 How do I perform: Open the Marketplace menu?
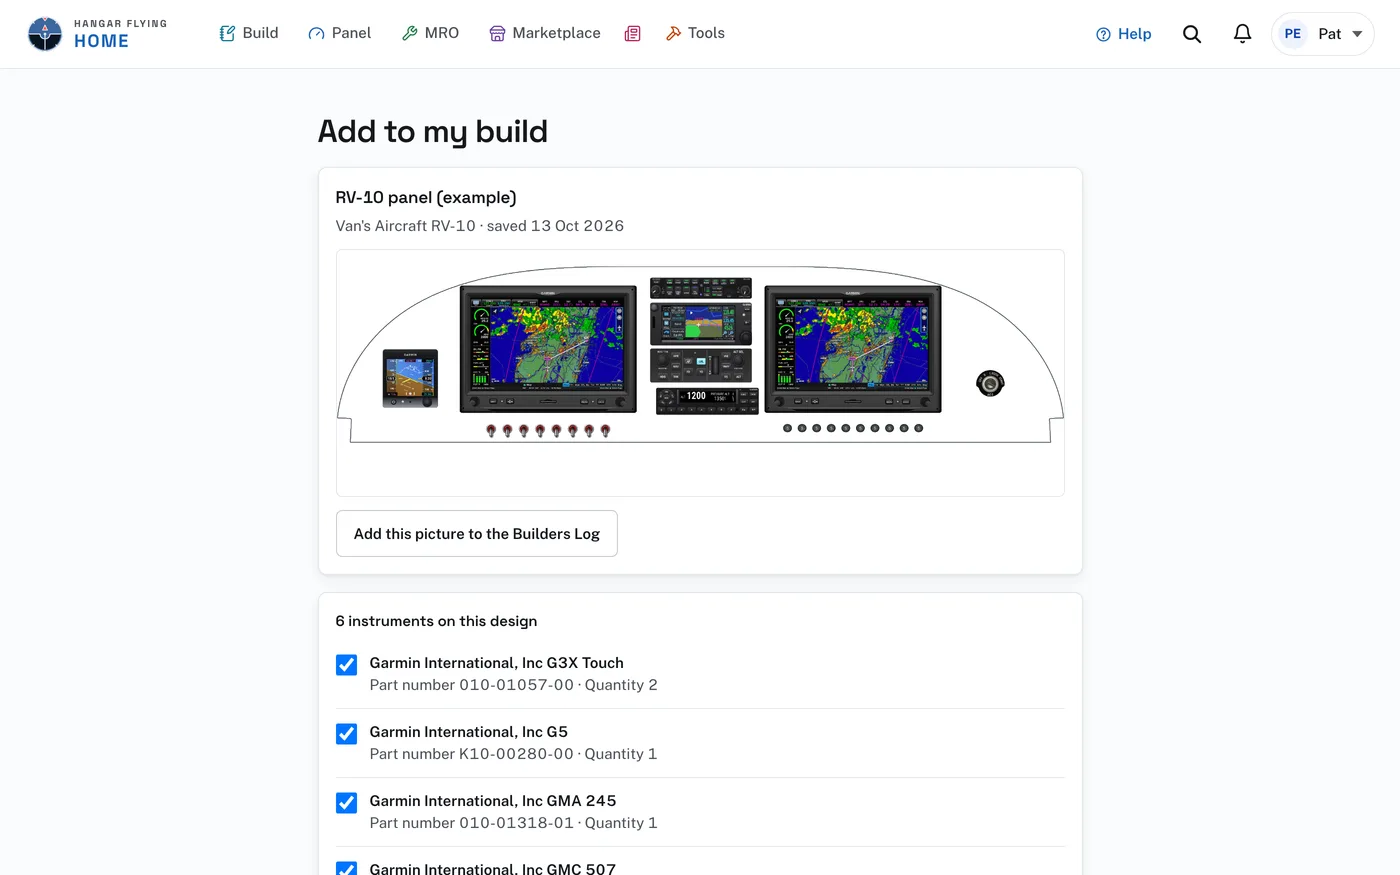click(545, 33)
